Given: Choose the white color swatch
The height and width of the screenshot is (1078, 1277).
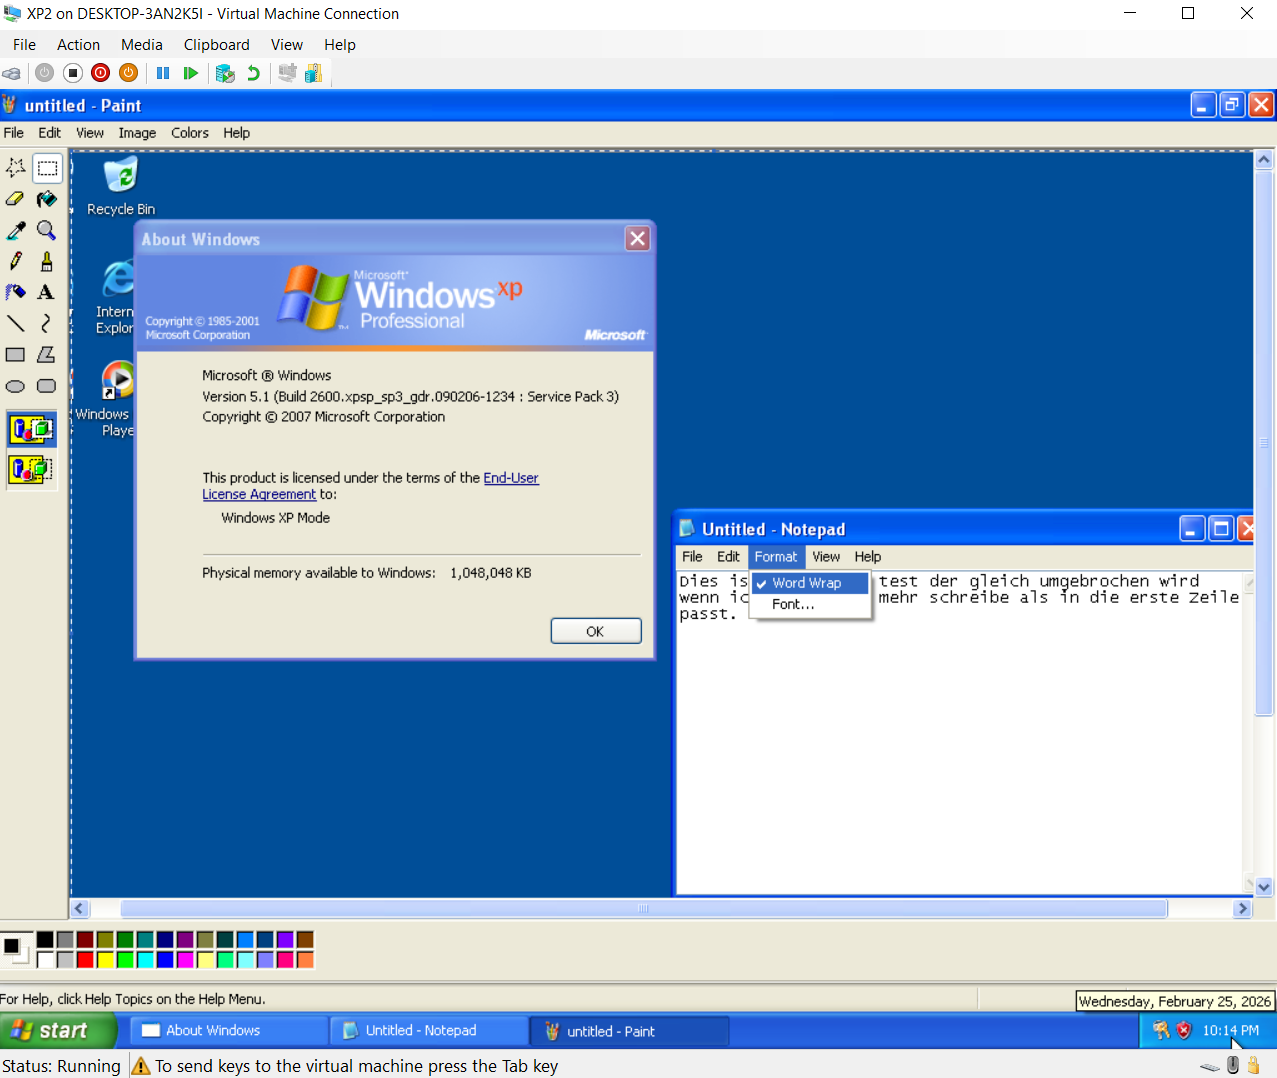Looking at the screenshot, I should pyautogui.click(x=45, y=960).
